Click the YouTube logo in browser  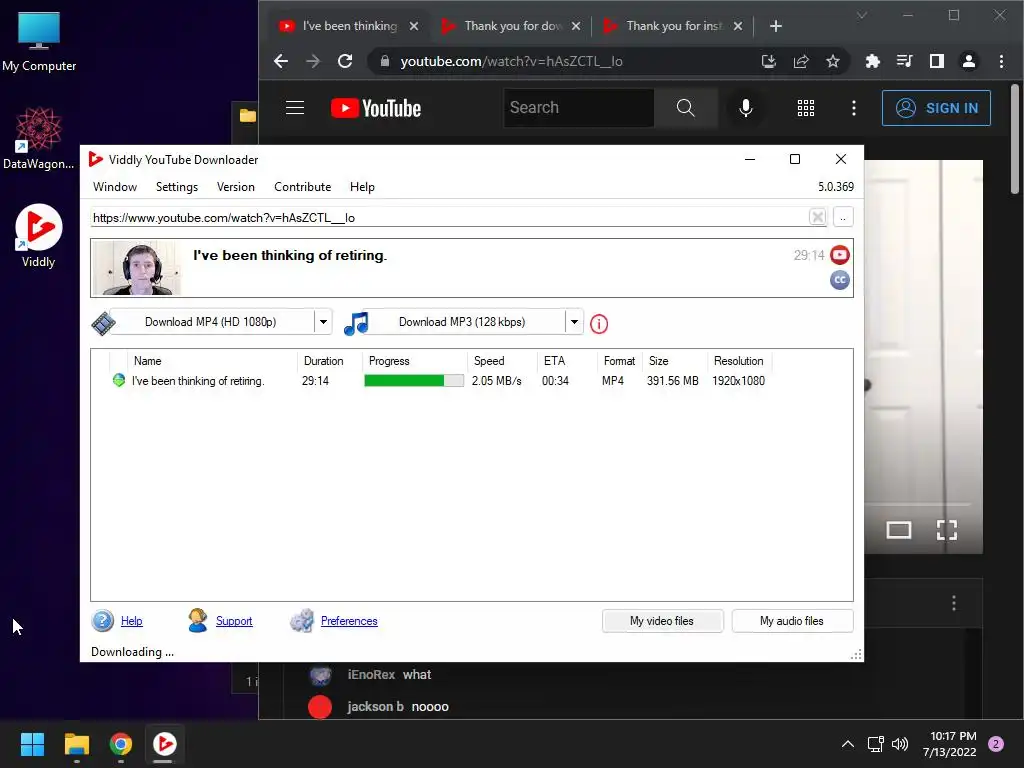pyautogui.click(x=376, y=108)
